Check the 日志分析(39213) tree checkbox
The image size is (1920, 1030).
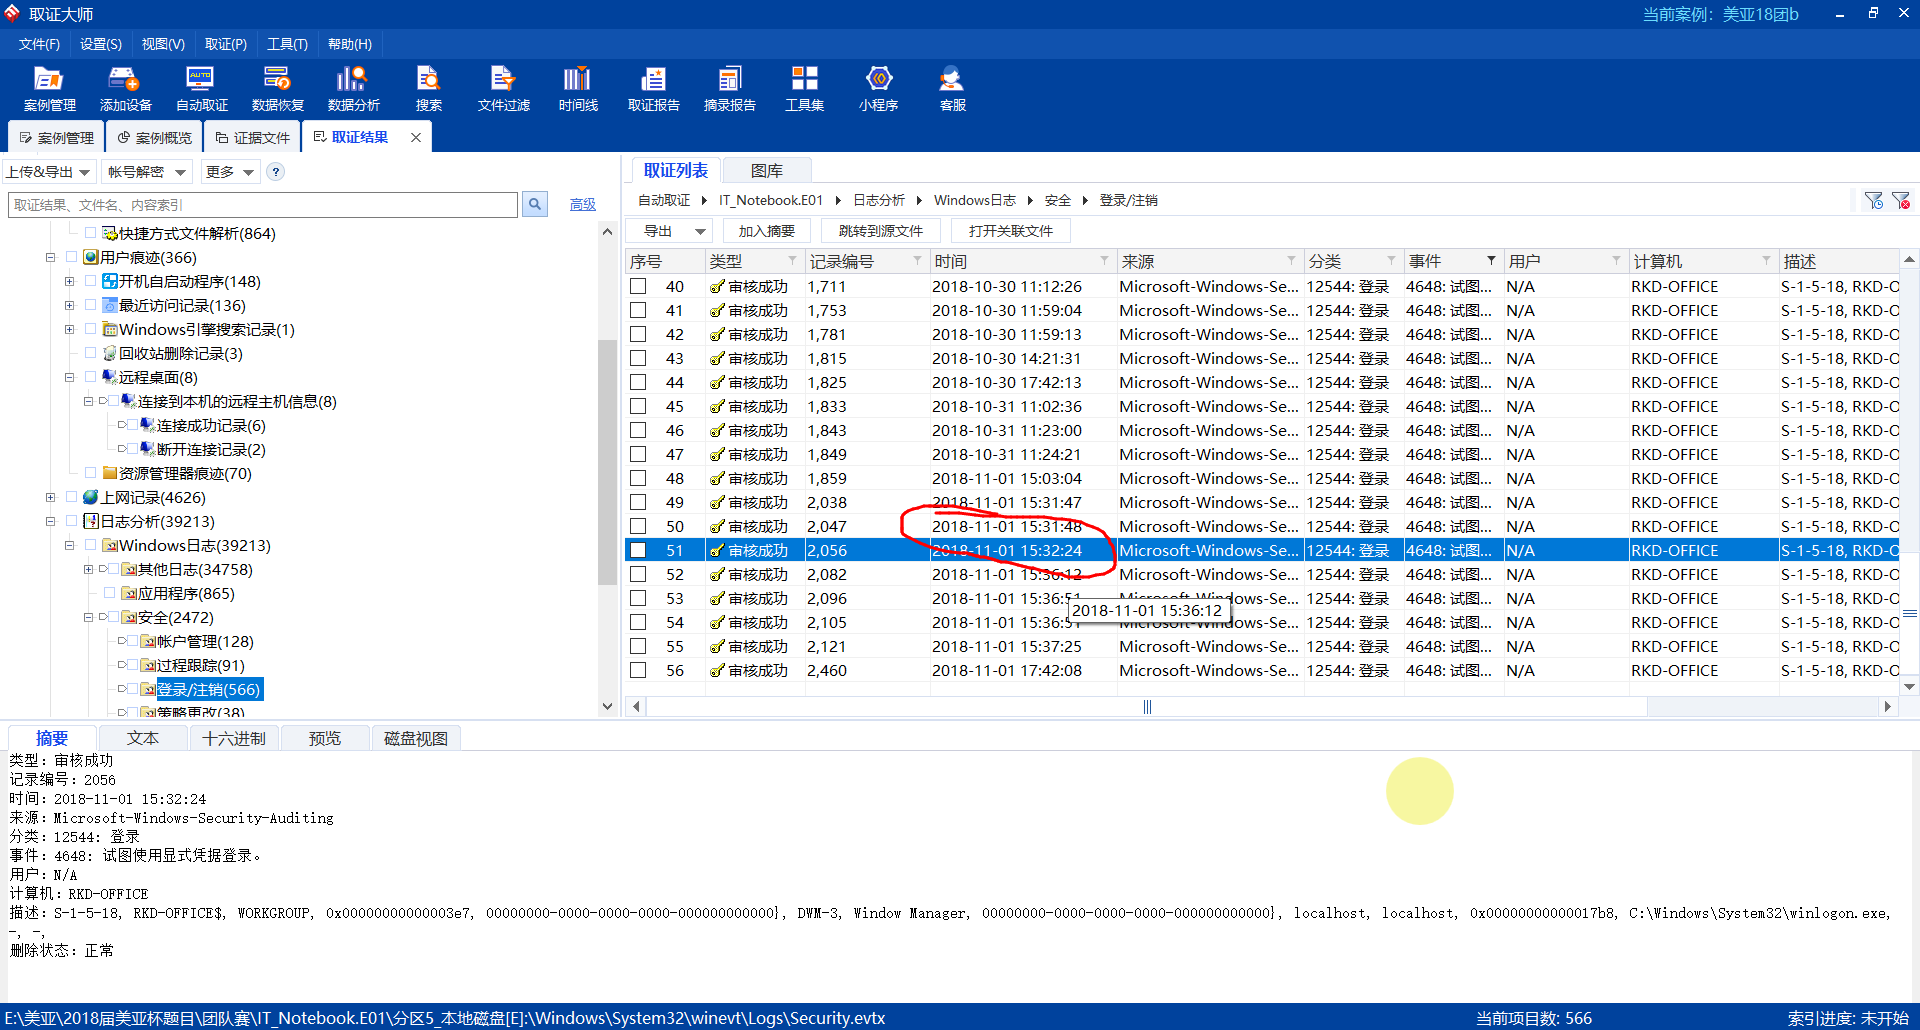pos(72,521)
